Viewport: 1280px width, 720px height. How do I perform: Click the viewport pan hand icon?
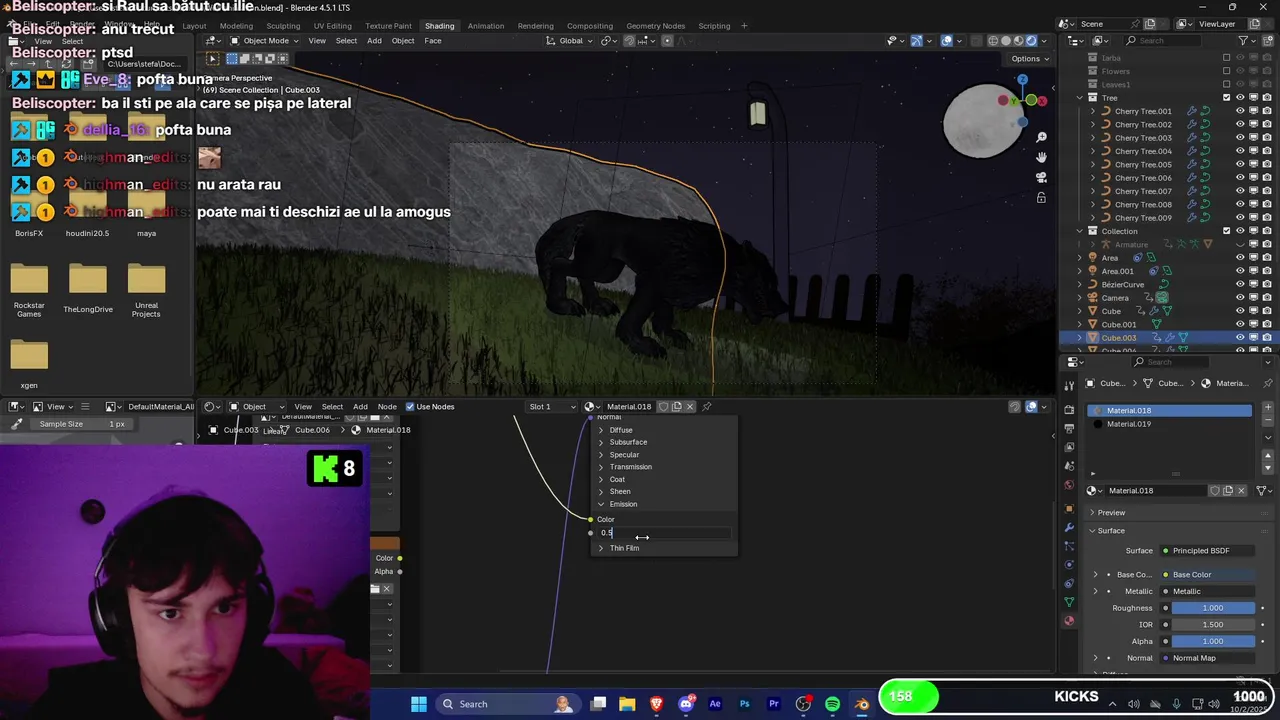coord(1041,157)
